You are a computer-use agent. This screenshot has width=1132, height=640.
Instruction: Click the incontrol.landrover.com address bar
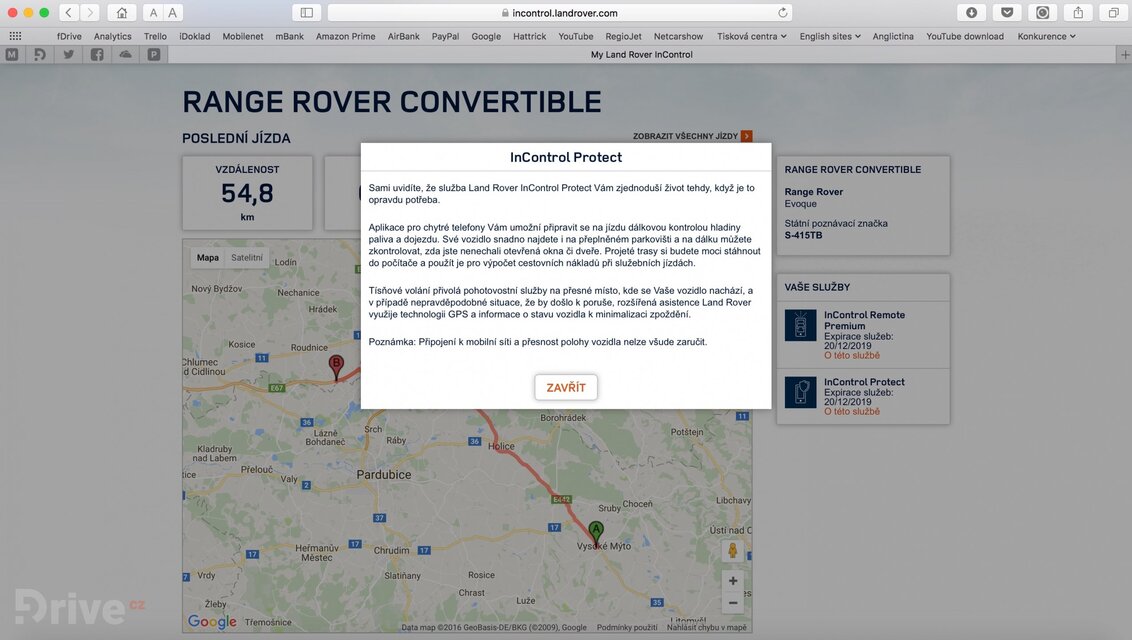[x=559, y=13]
